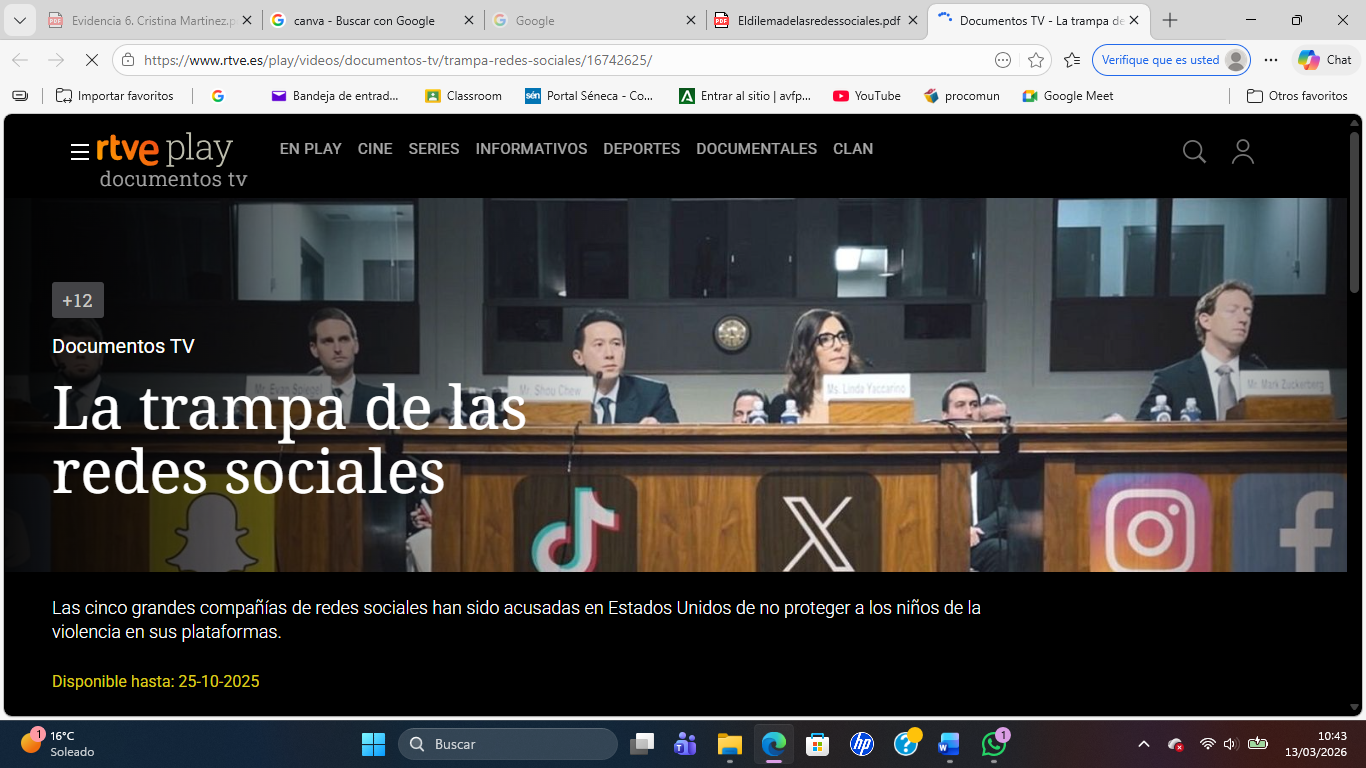
Task: Open the Copilot Chat button
Action: point(1325,60)
